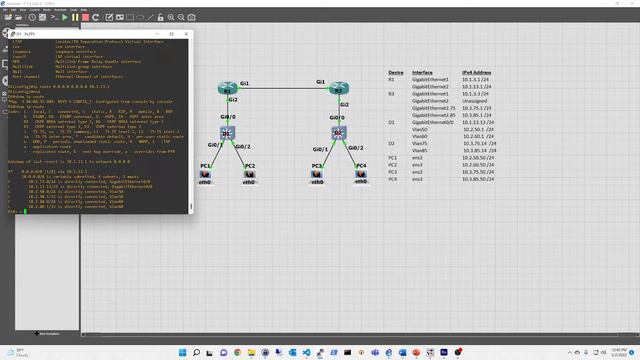Select router R1 in topology

227,88
